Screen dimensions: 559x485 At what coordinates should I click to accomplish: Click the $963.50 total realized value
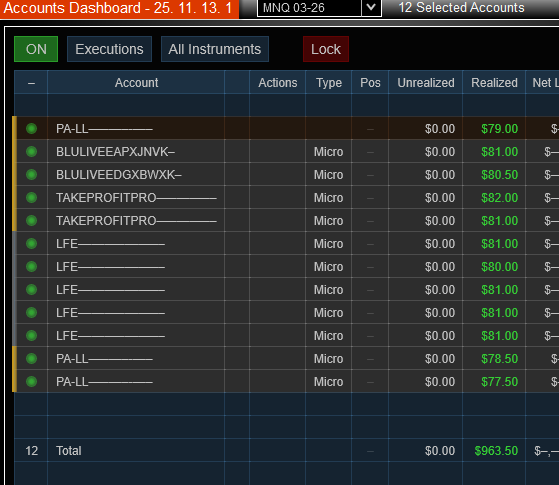coord(496,451)
